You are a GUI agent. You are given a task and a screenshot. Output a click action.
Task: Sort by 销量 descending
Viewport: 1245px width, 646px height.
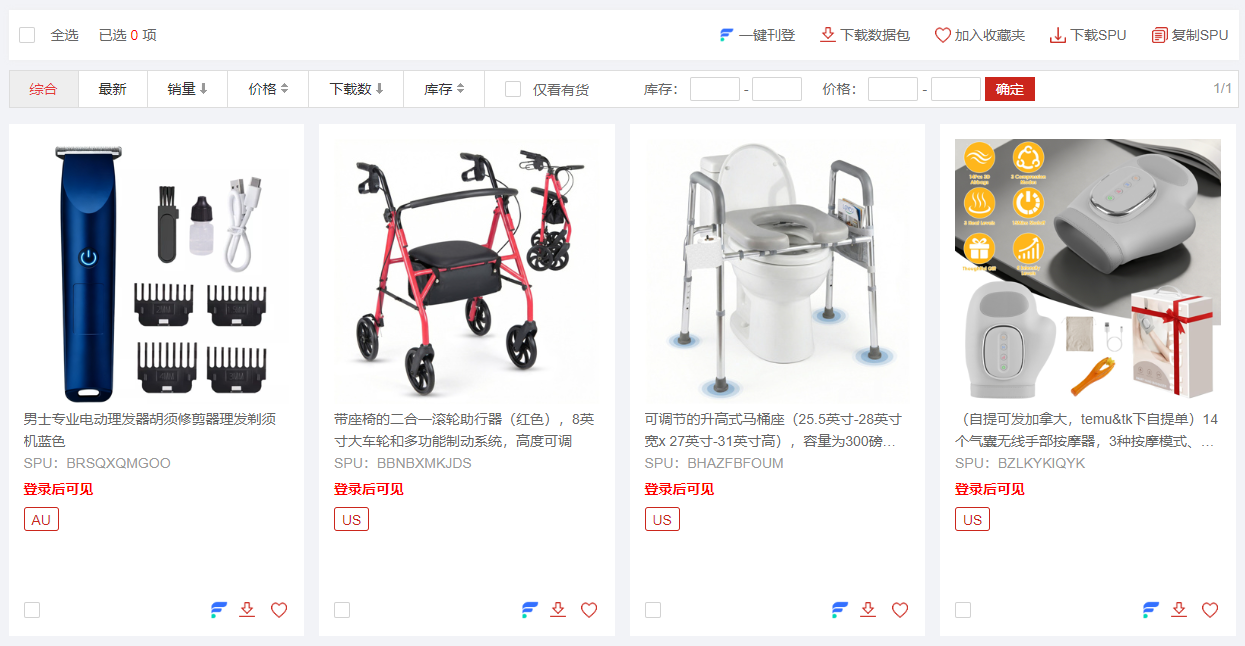point(188,89)
